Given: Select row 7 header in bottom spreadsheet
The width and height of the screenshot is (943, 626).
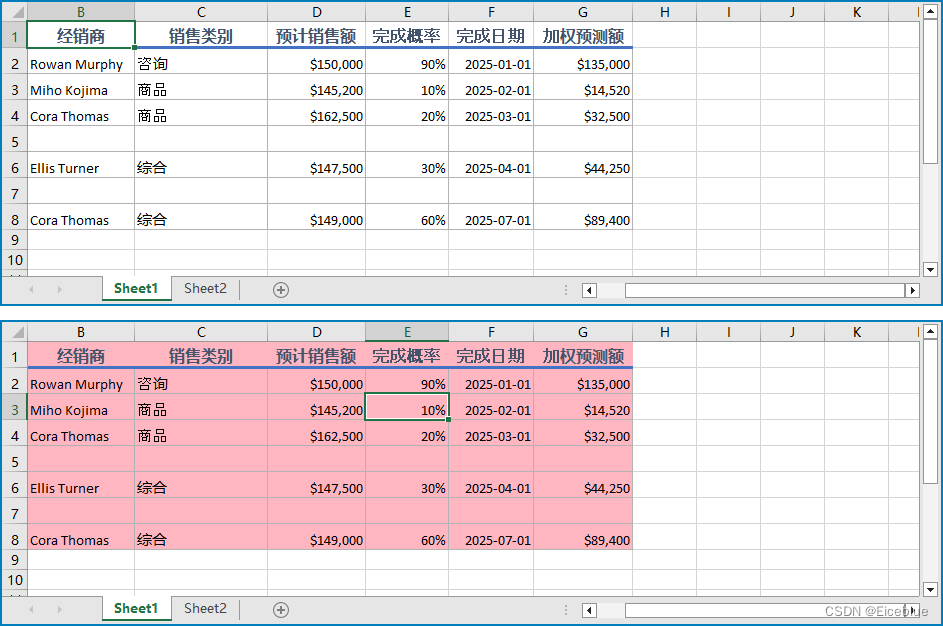Looking at the screenshot, I should (x=15, y=514).
